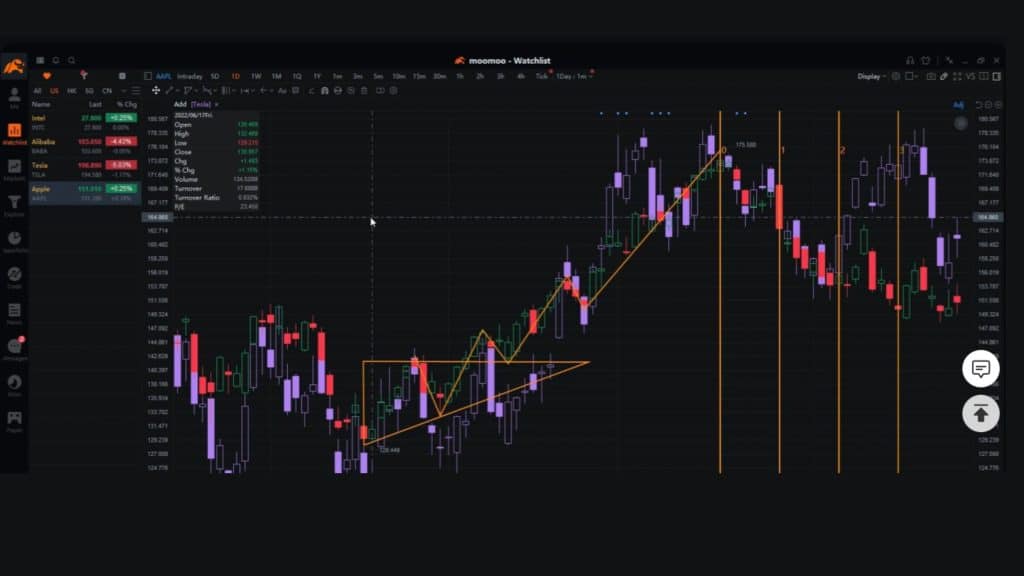Select the crosshair cursor tool in chart toolbar
The height and width of the screenshot is (576, 1024).
(x=157, y=89)
